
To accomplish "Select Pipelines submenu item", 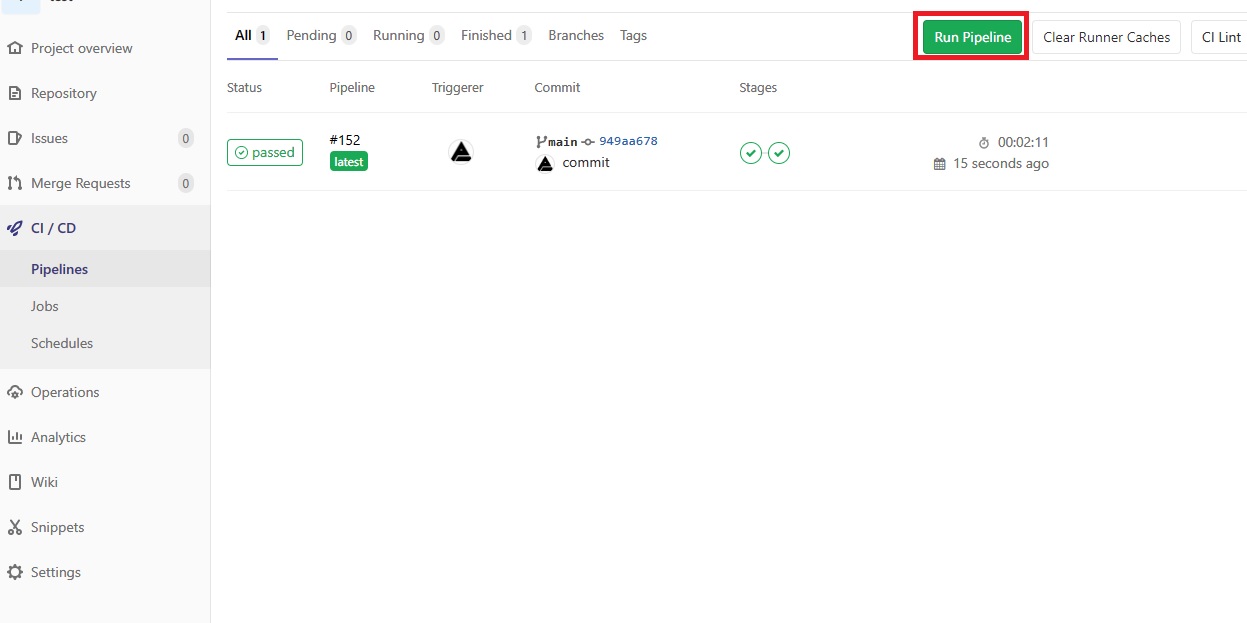I will [x=59, y=269].
